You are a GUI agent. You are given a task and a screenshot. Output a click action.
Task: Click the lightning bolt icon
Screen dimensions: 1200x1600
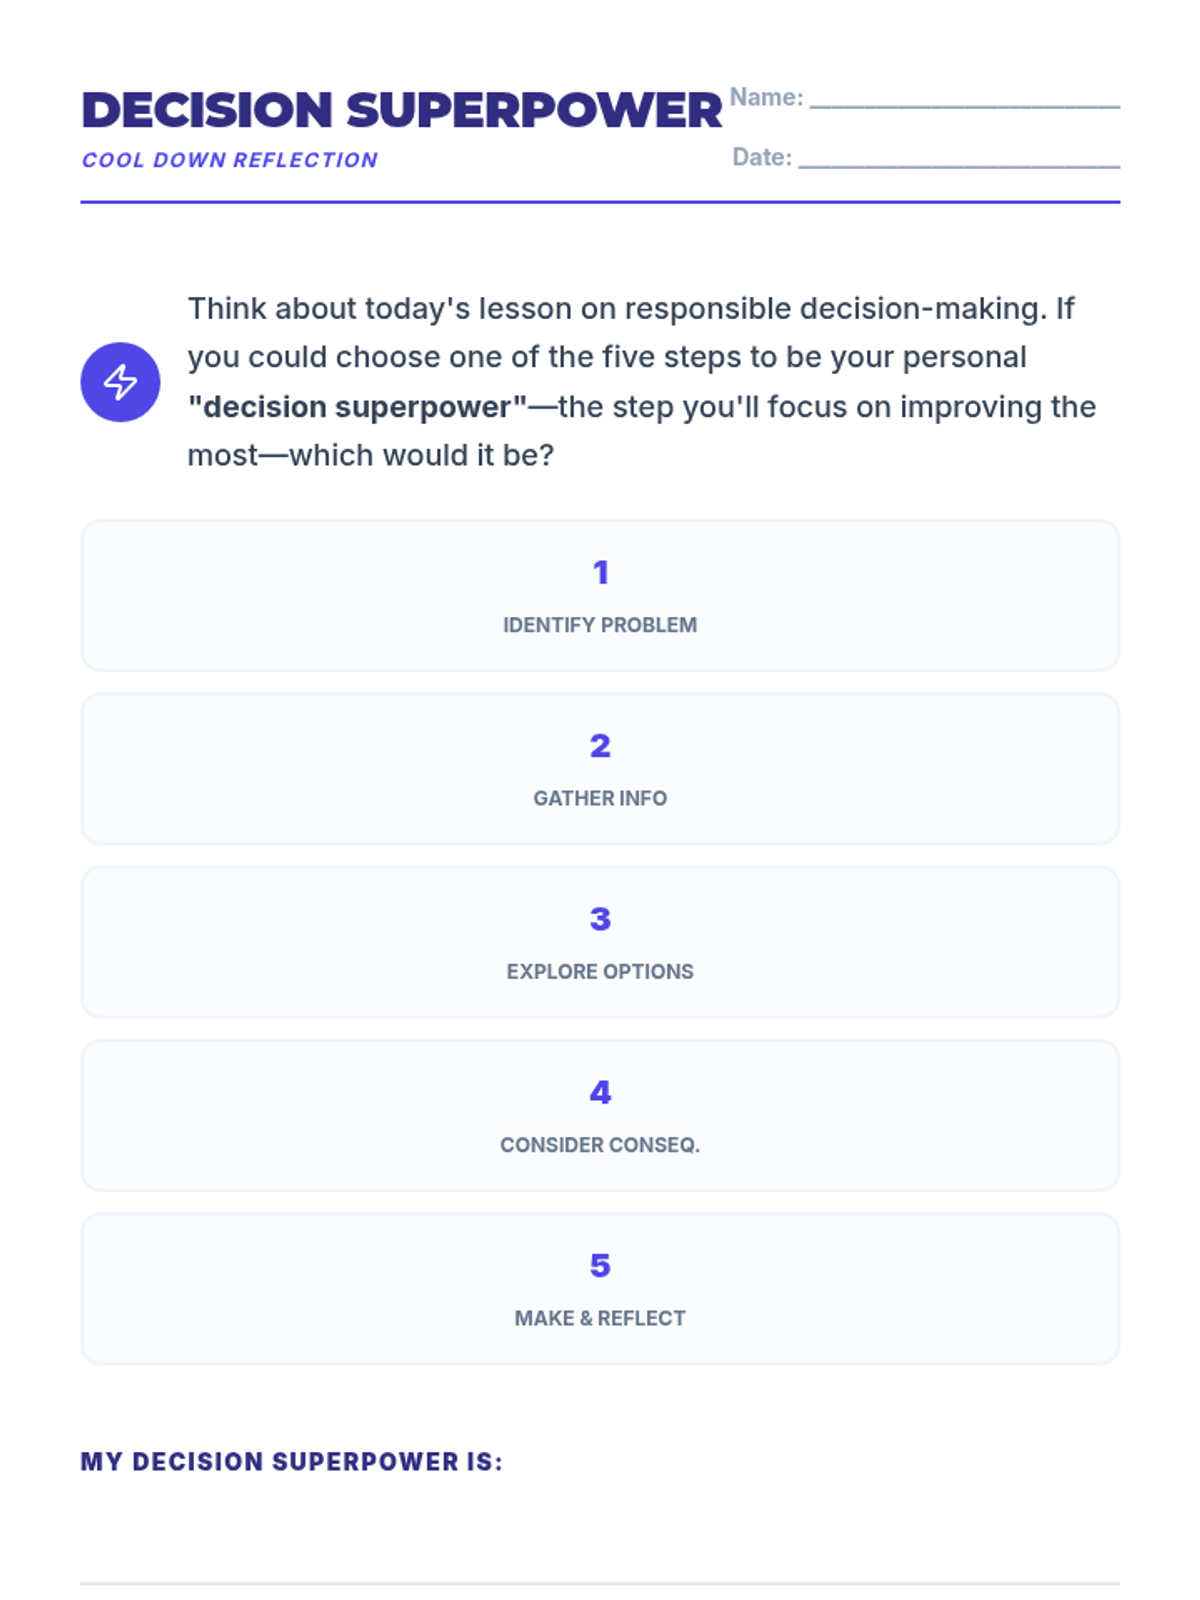[120, 382]
